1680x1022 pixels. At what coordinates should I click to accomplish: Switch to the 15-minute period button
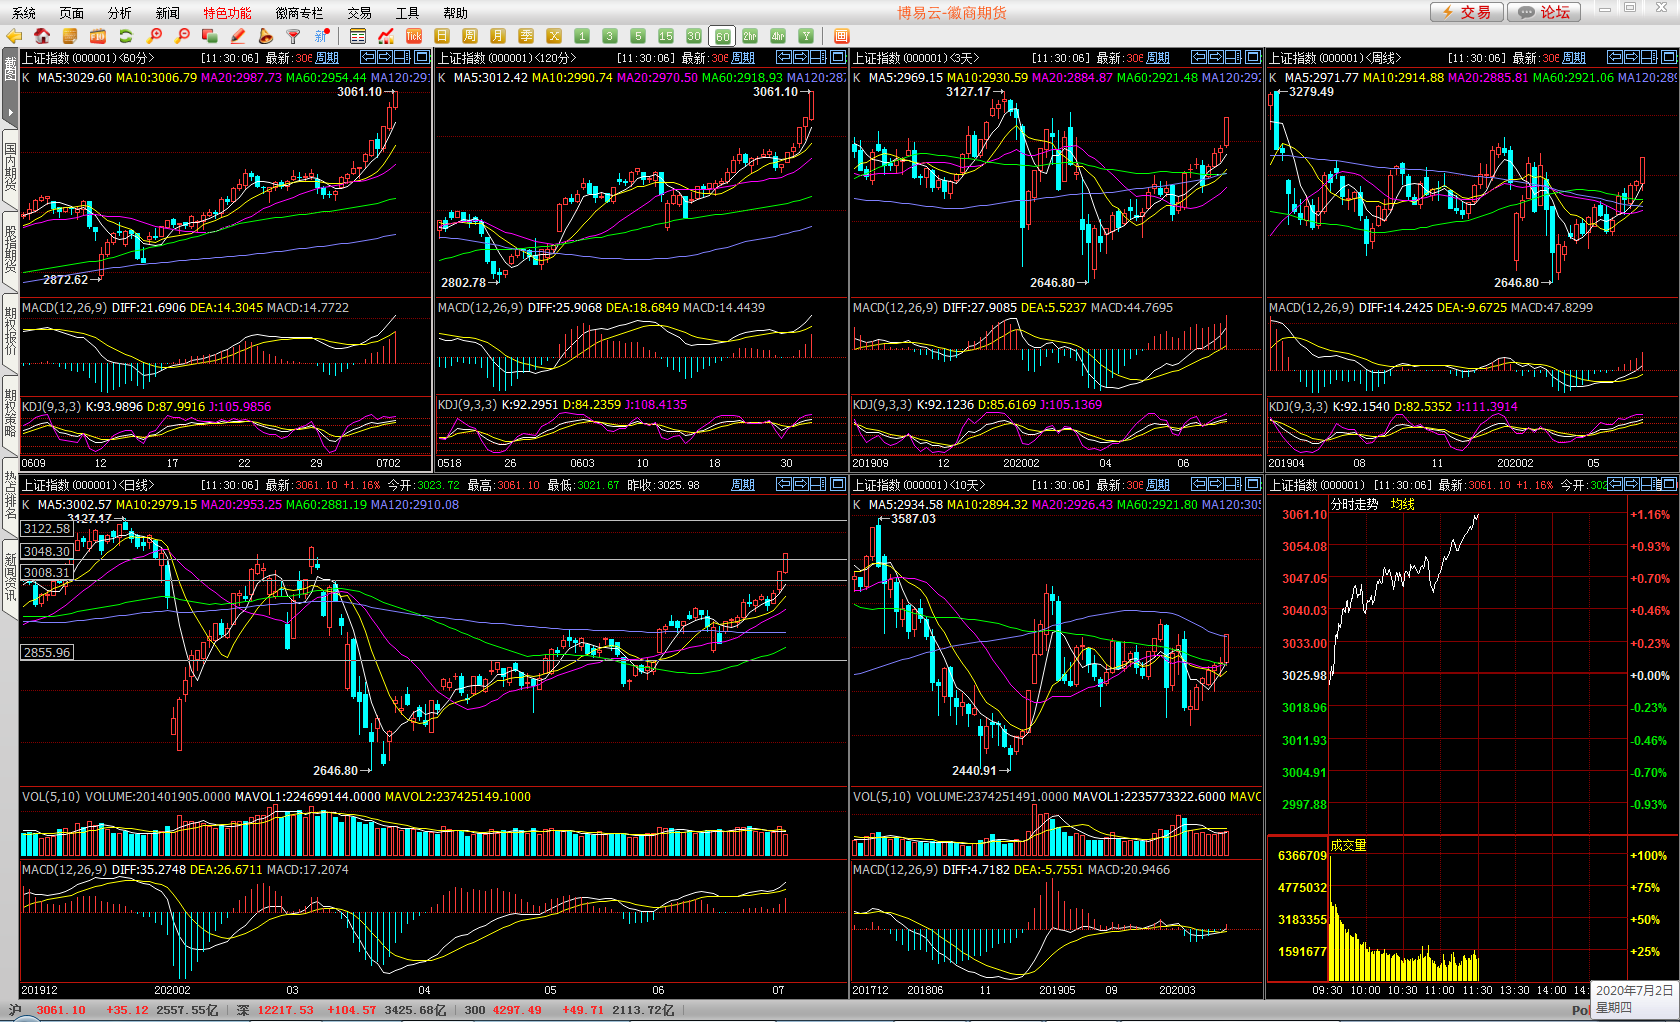(666, 36)
